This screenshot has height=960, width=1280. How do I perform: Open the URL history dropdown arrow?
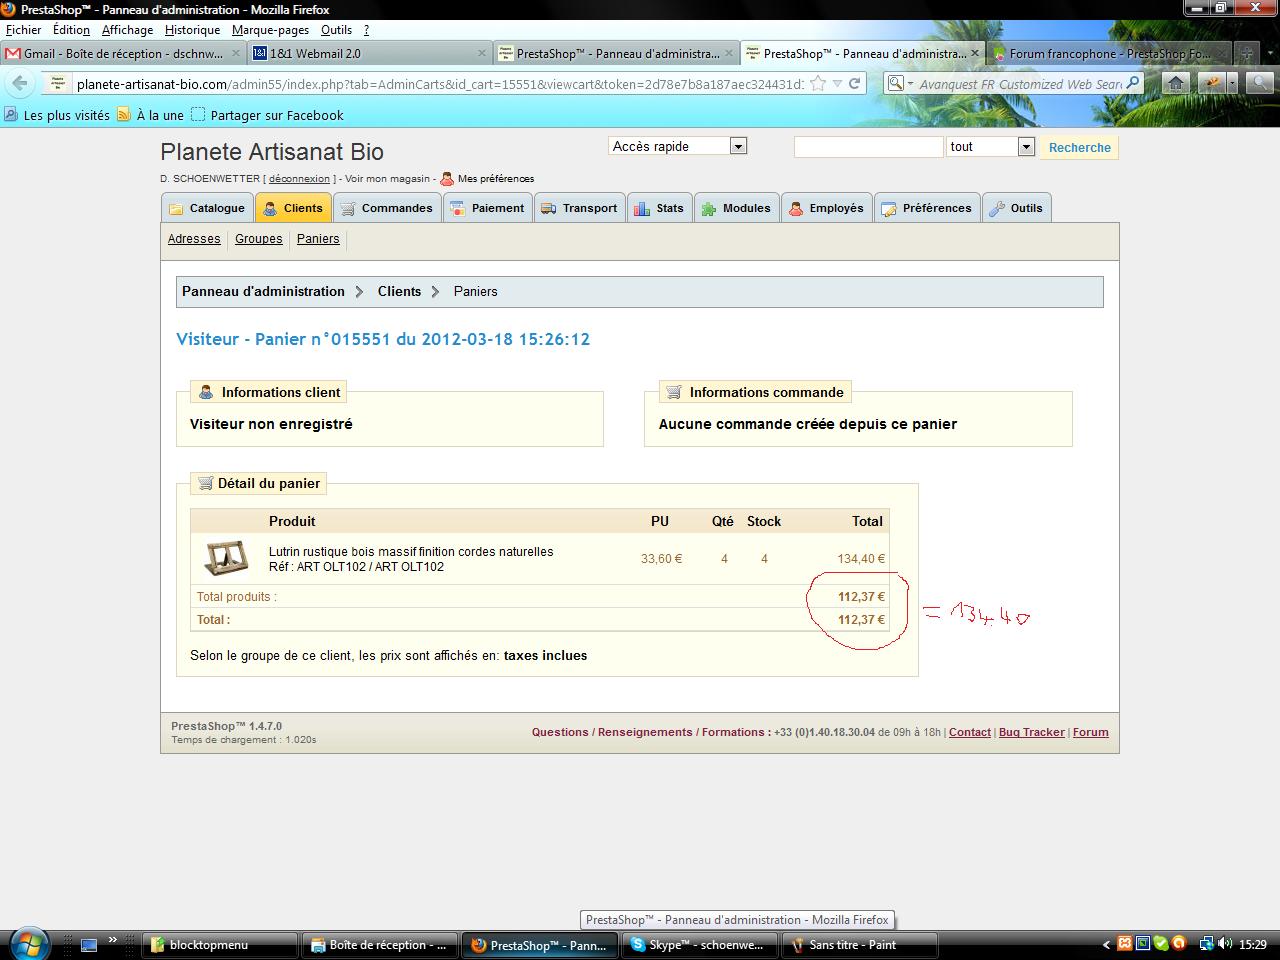point(837,84)
